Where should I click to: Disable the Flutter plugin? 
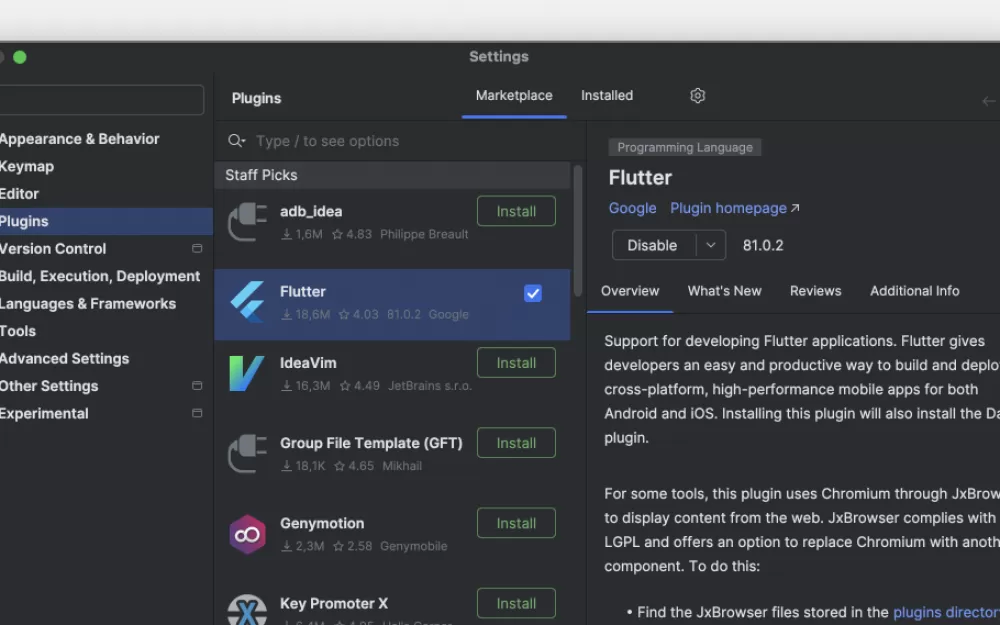pyautogui.click(x=652, y=246)
